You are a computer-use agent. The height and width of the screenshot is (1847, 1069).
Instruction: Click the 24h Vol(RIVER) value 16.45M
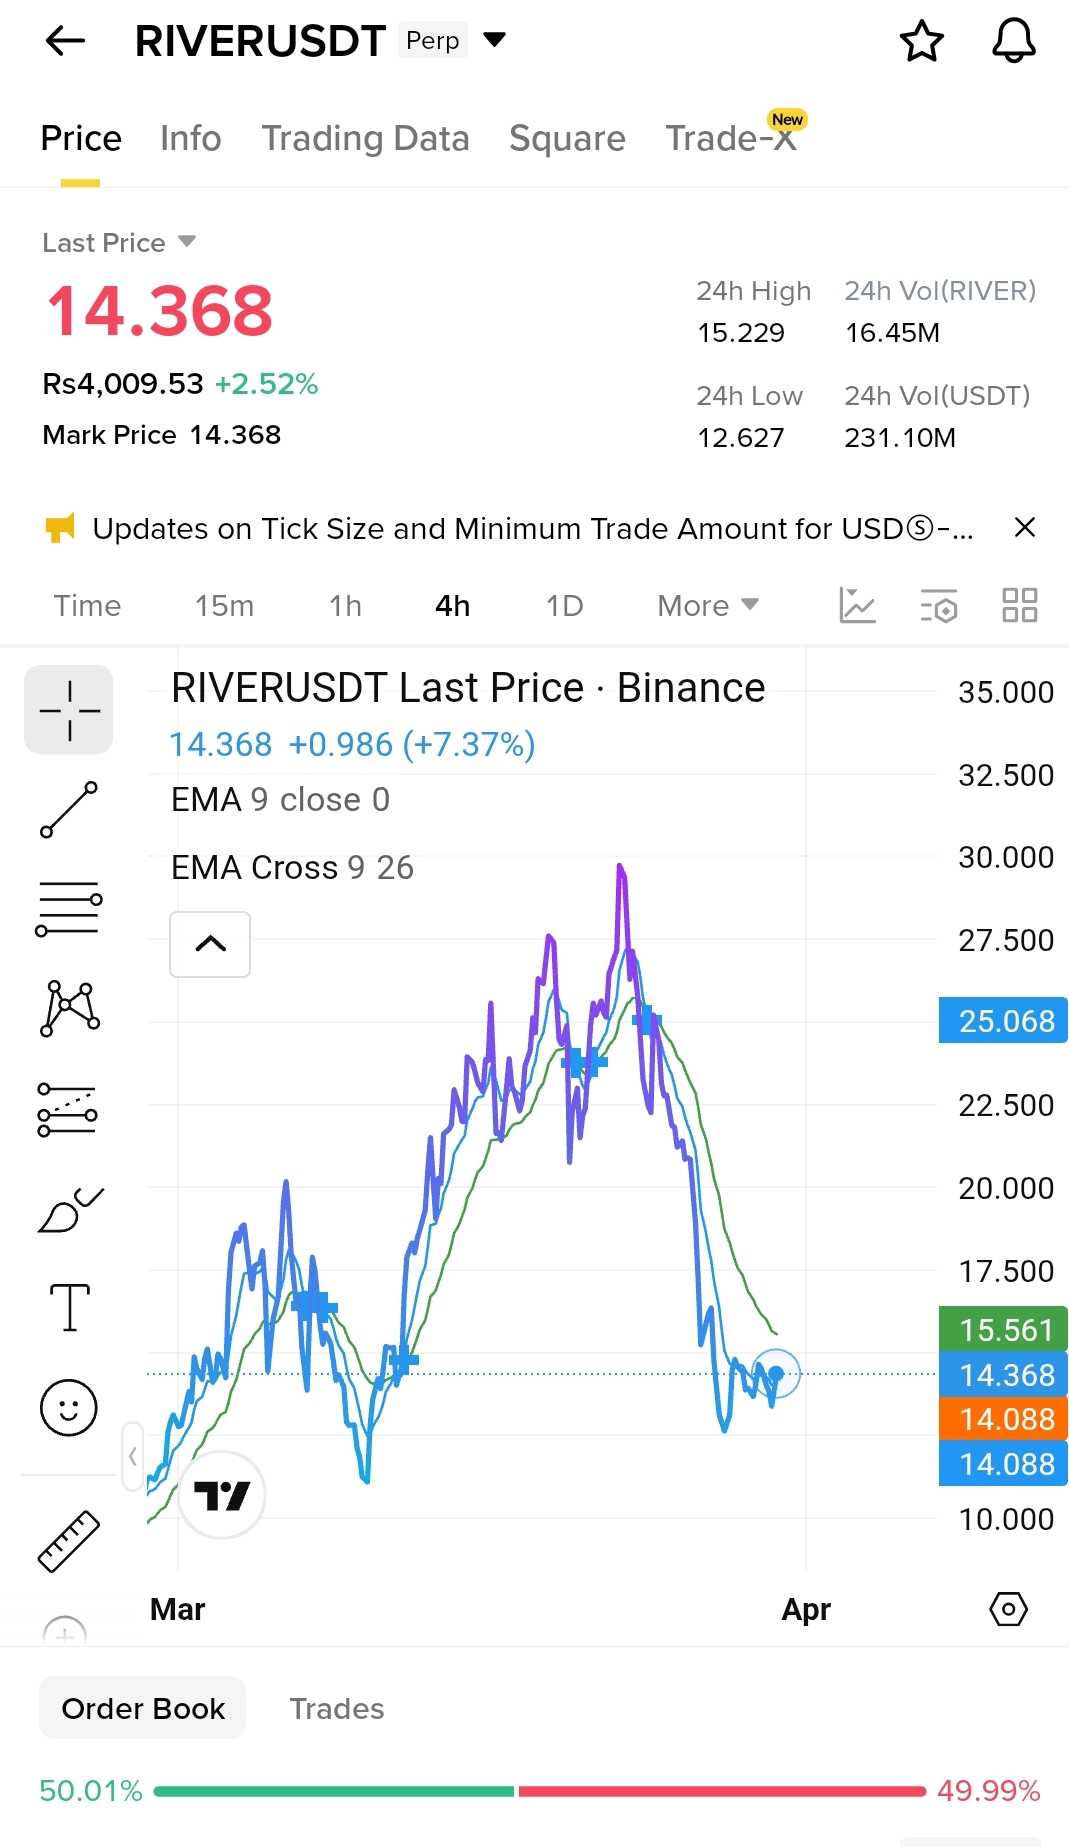click(x=892, y=333)
